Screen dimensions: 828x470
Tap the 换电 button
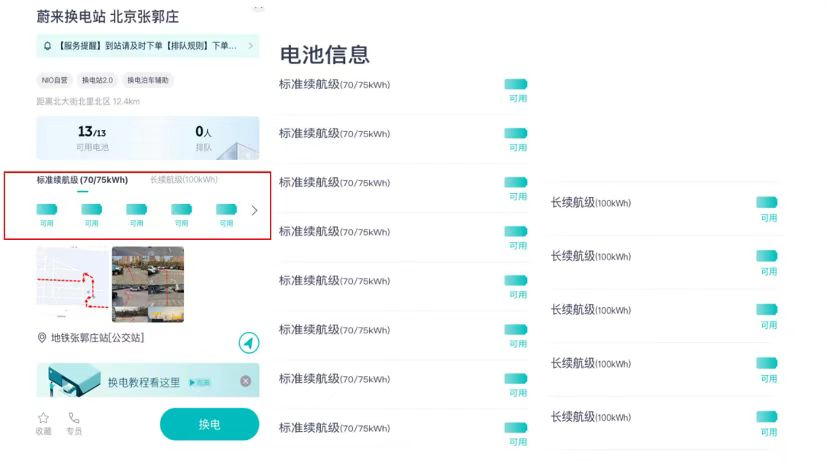click(210, 424)
